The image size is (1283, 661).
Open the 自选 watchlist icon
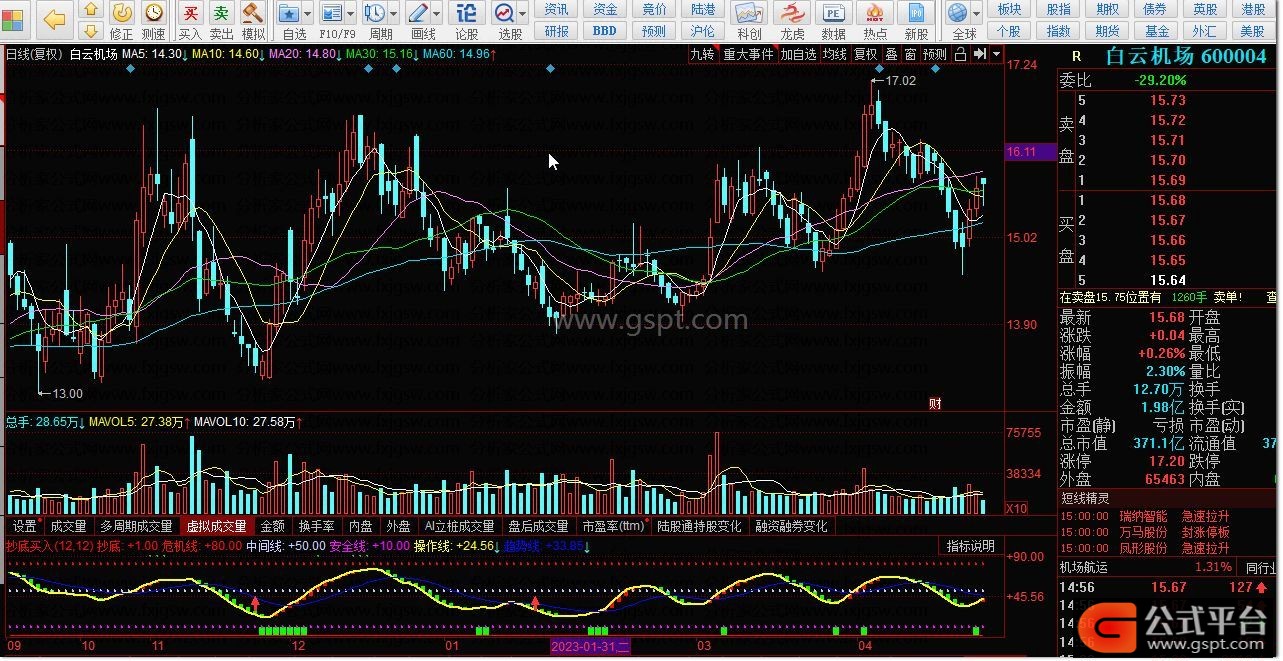[x=291, y=20]
